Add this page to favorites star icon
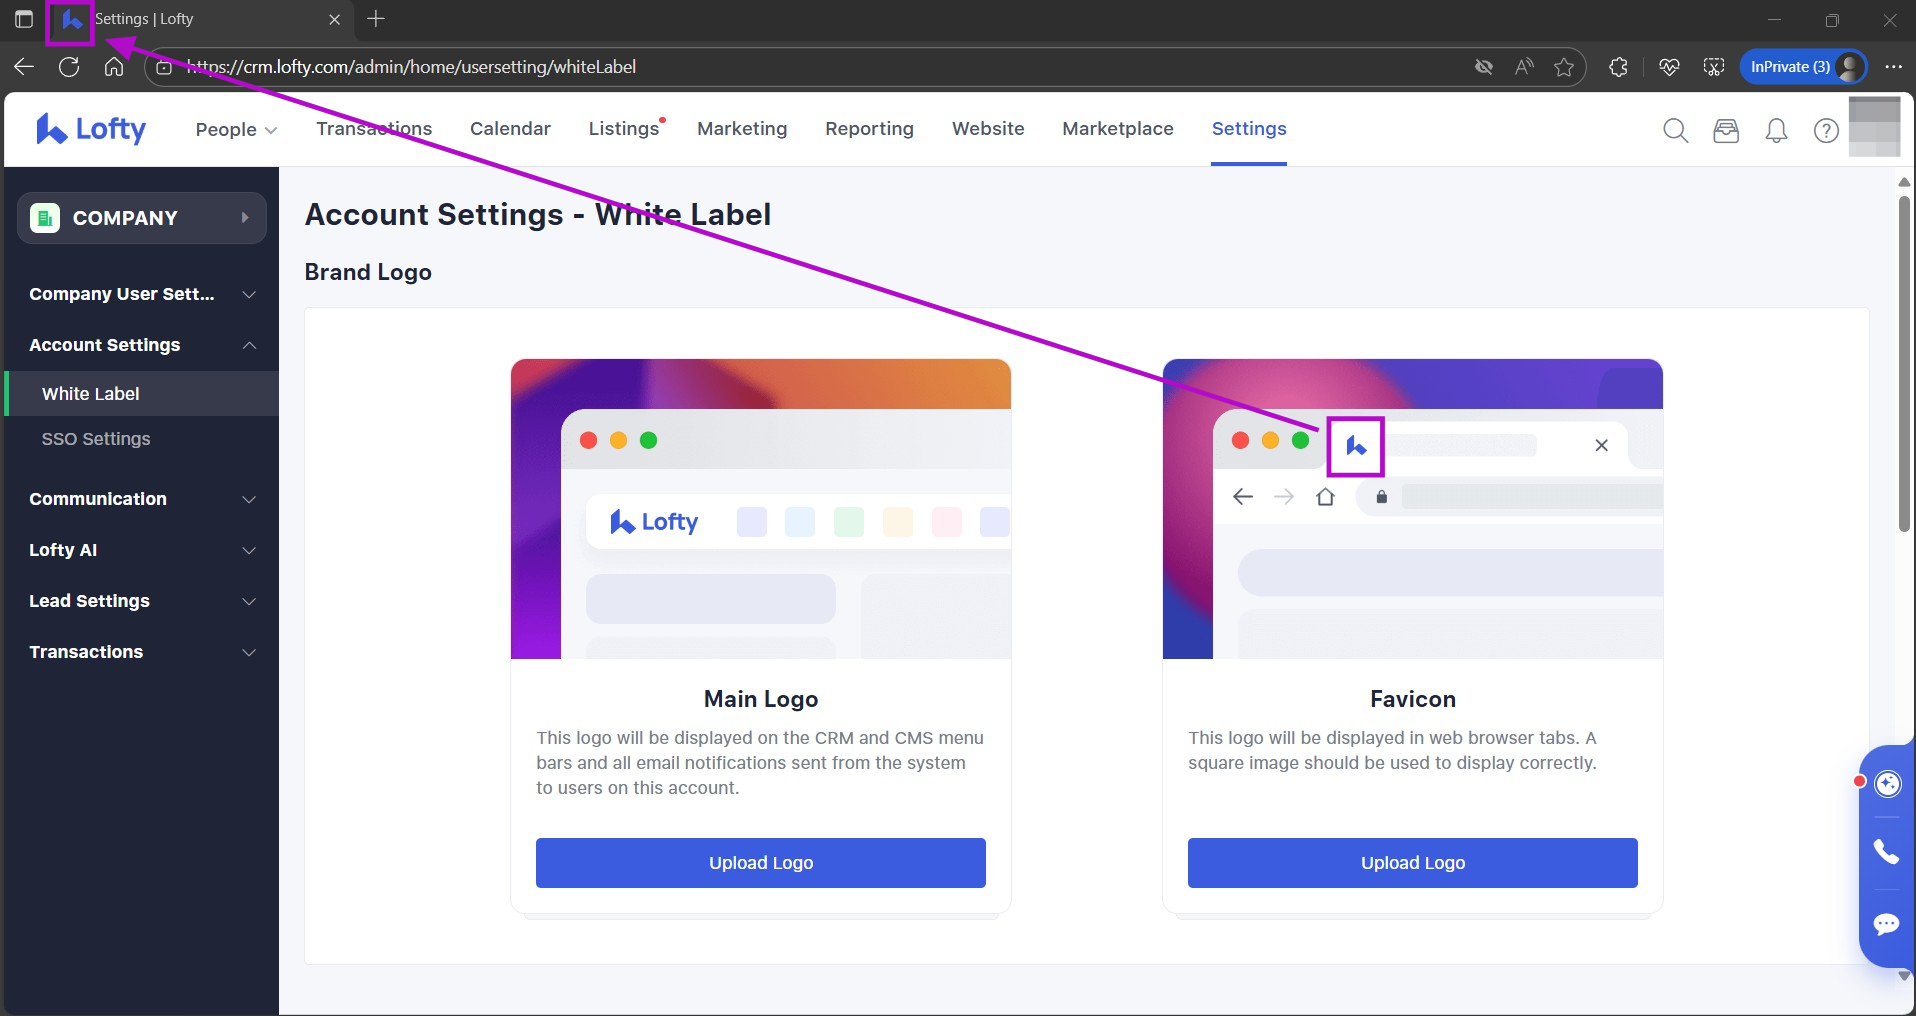The height and width of the screenshot is (1016, 1916). pos(1564,67)
